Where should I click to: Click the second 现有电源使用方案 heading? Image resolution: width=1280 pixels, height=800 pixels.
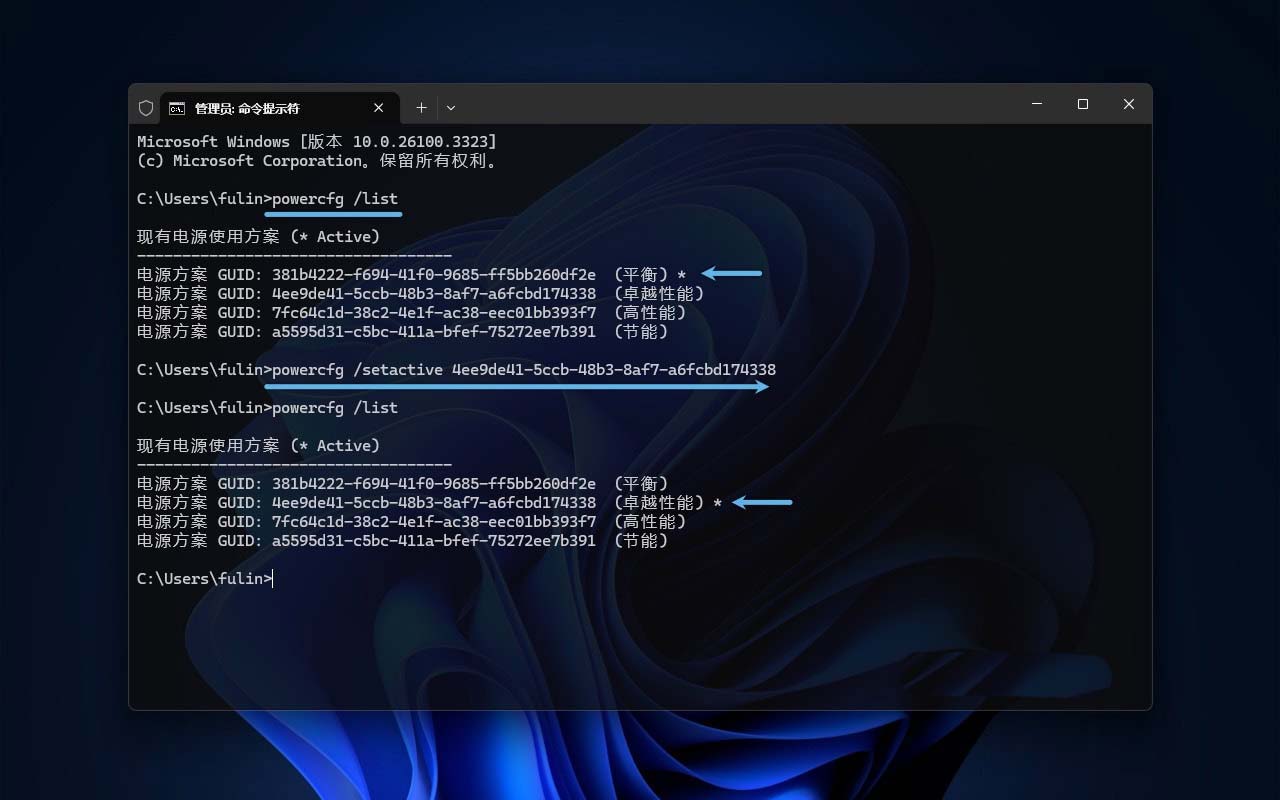point(259,446)
